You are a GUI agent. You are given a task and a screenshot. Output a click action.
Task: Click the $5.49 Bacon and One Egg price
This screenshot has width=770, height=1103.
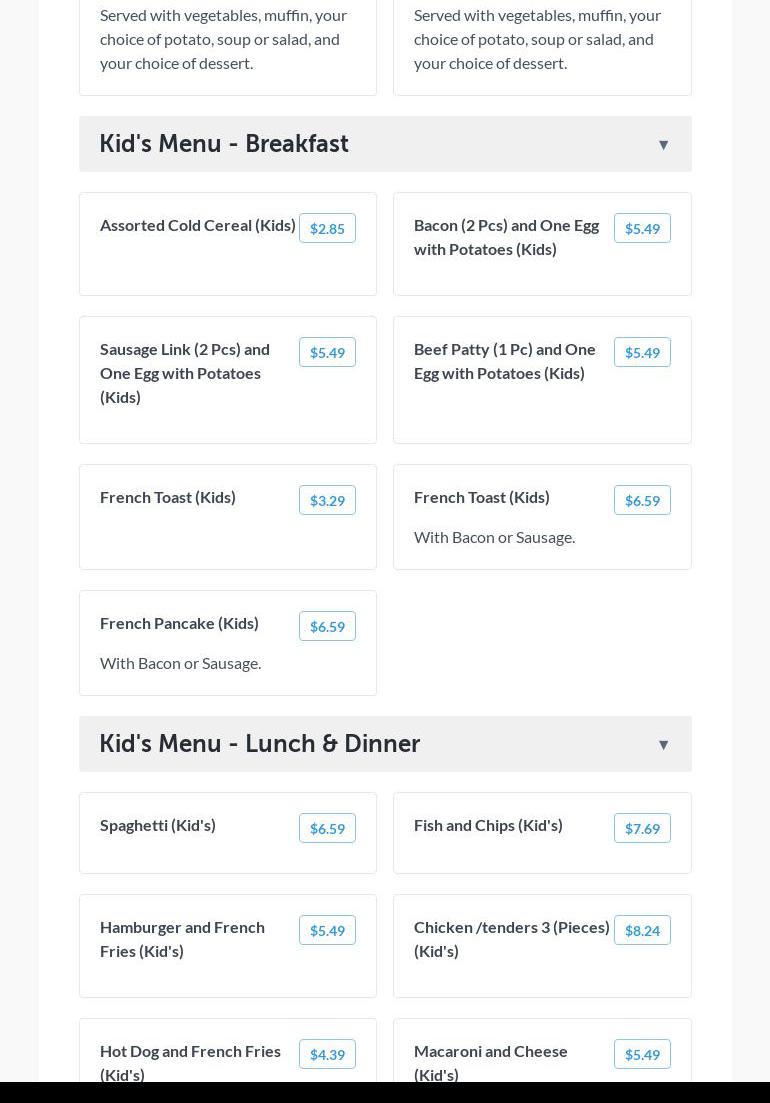pos(642,229)
